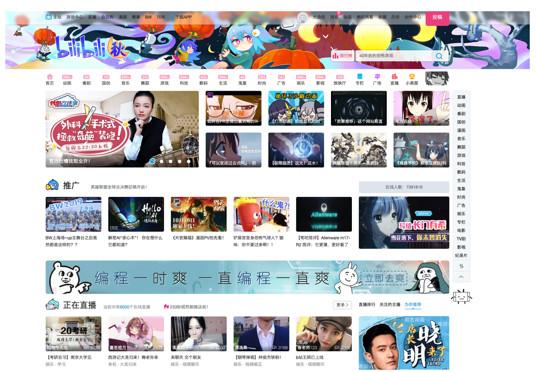Open the ink-painting style video thumbnail
Image resolution: width=536 pixels, height=372 pixels.
point(359,150)
